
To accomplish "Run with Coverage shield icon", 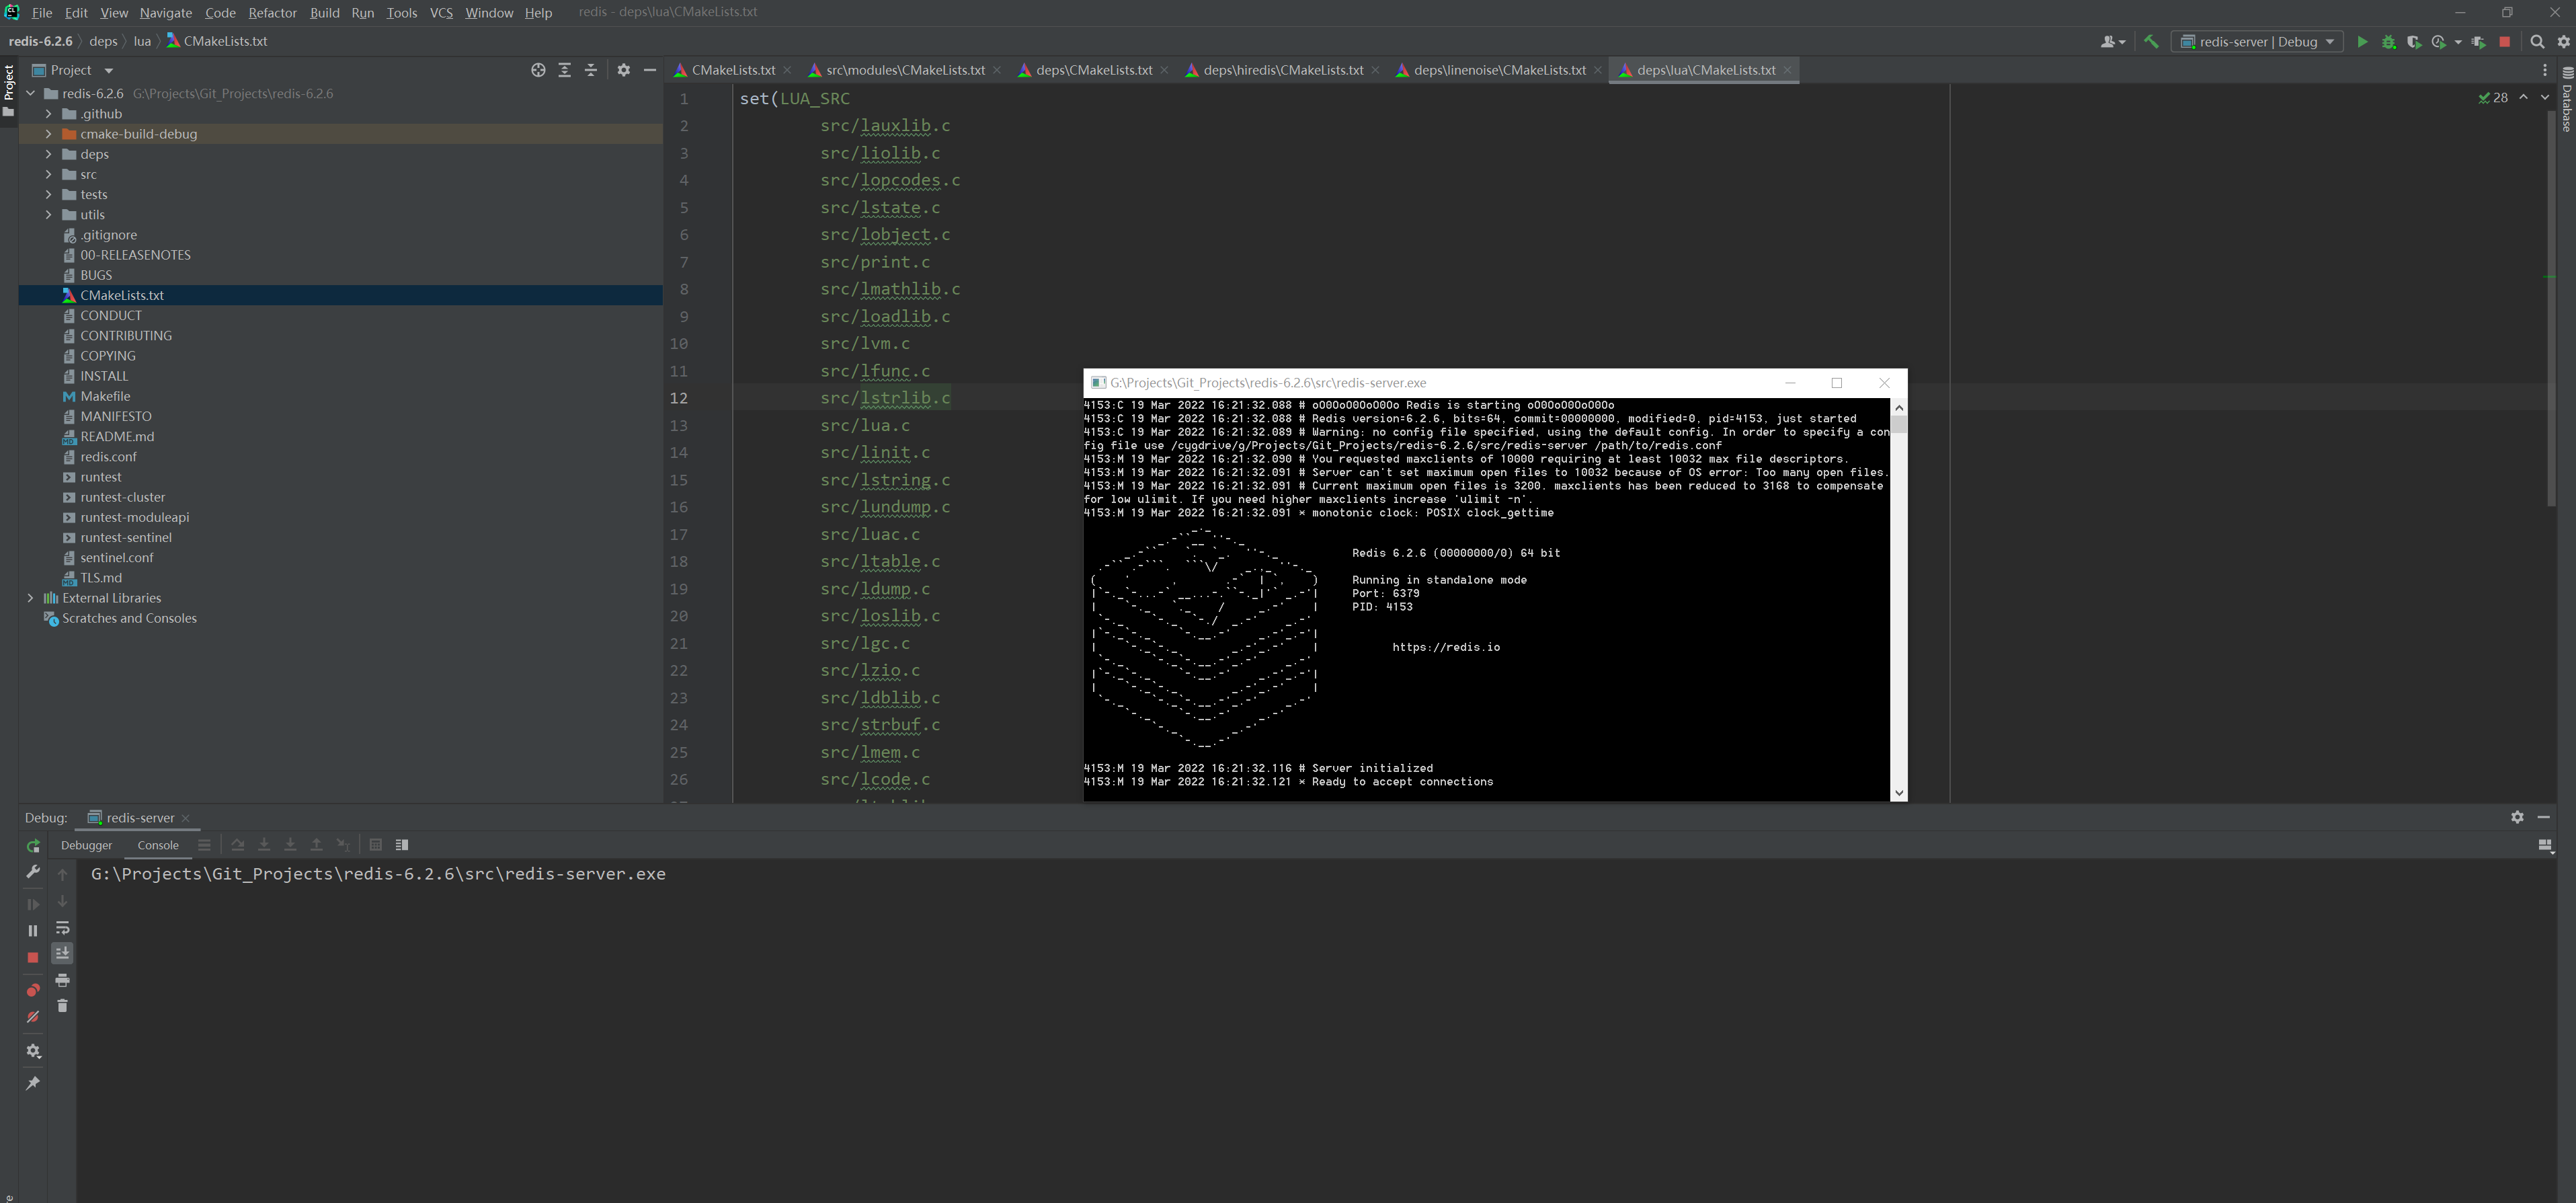I will (2414, 42).
